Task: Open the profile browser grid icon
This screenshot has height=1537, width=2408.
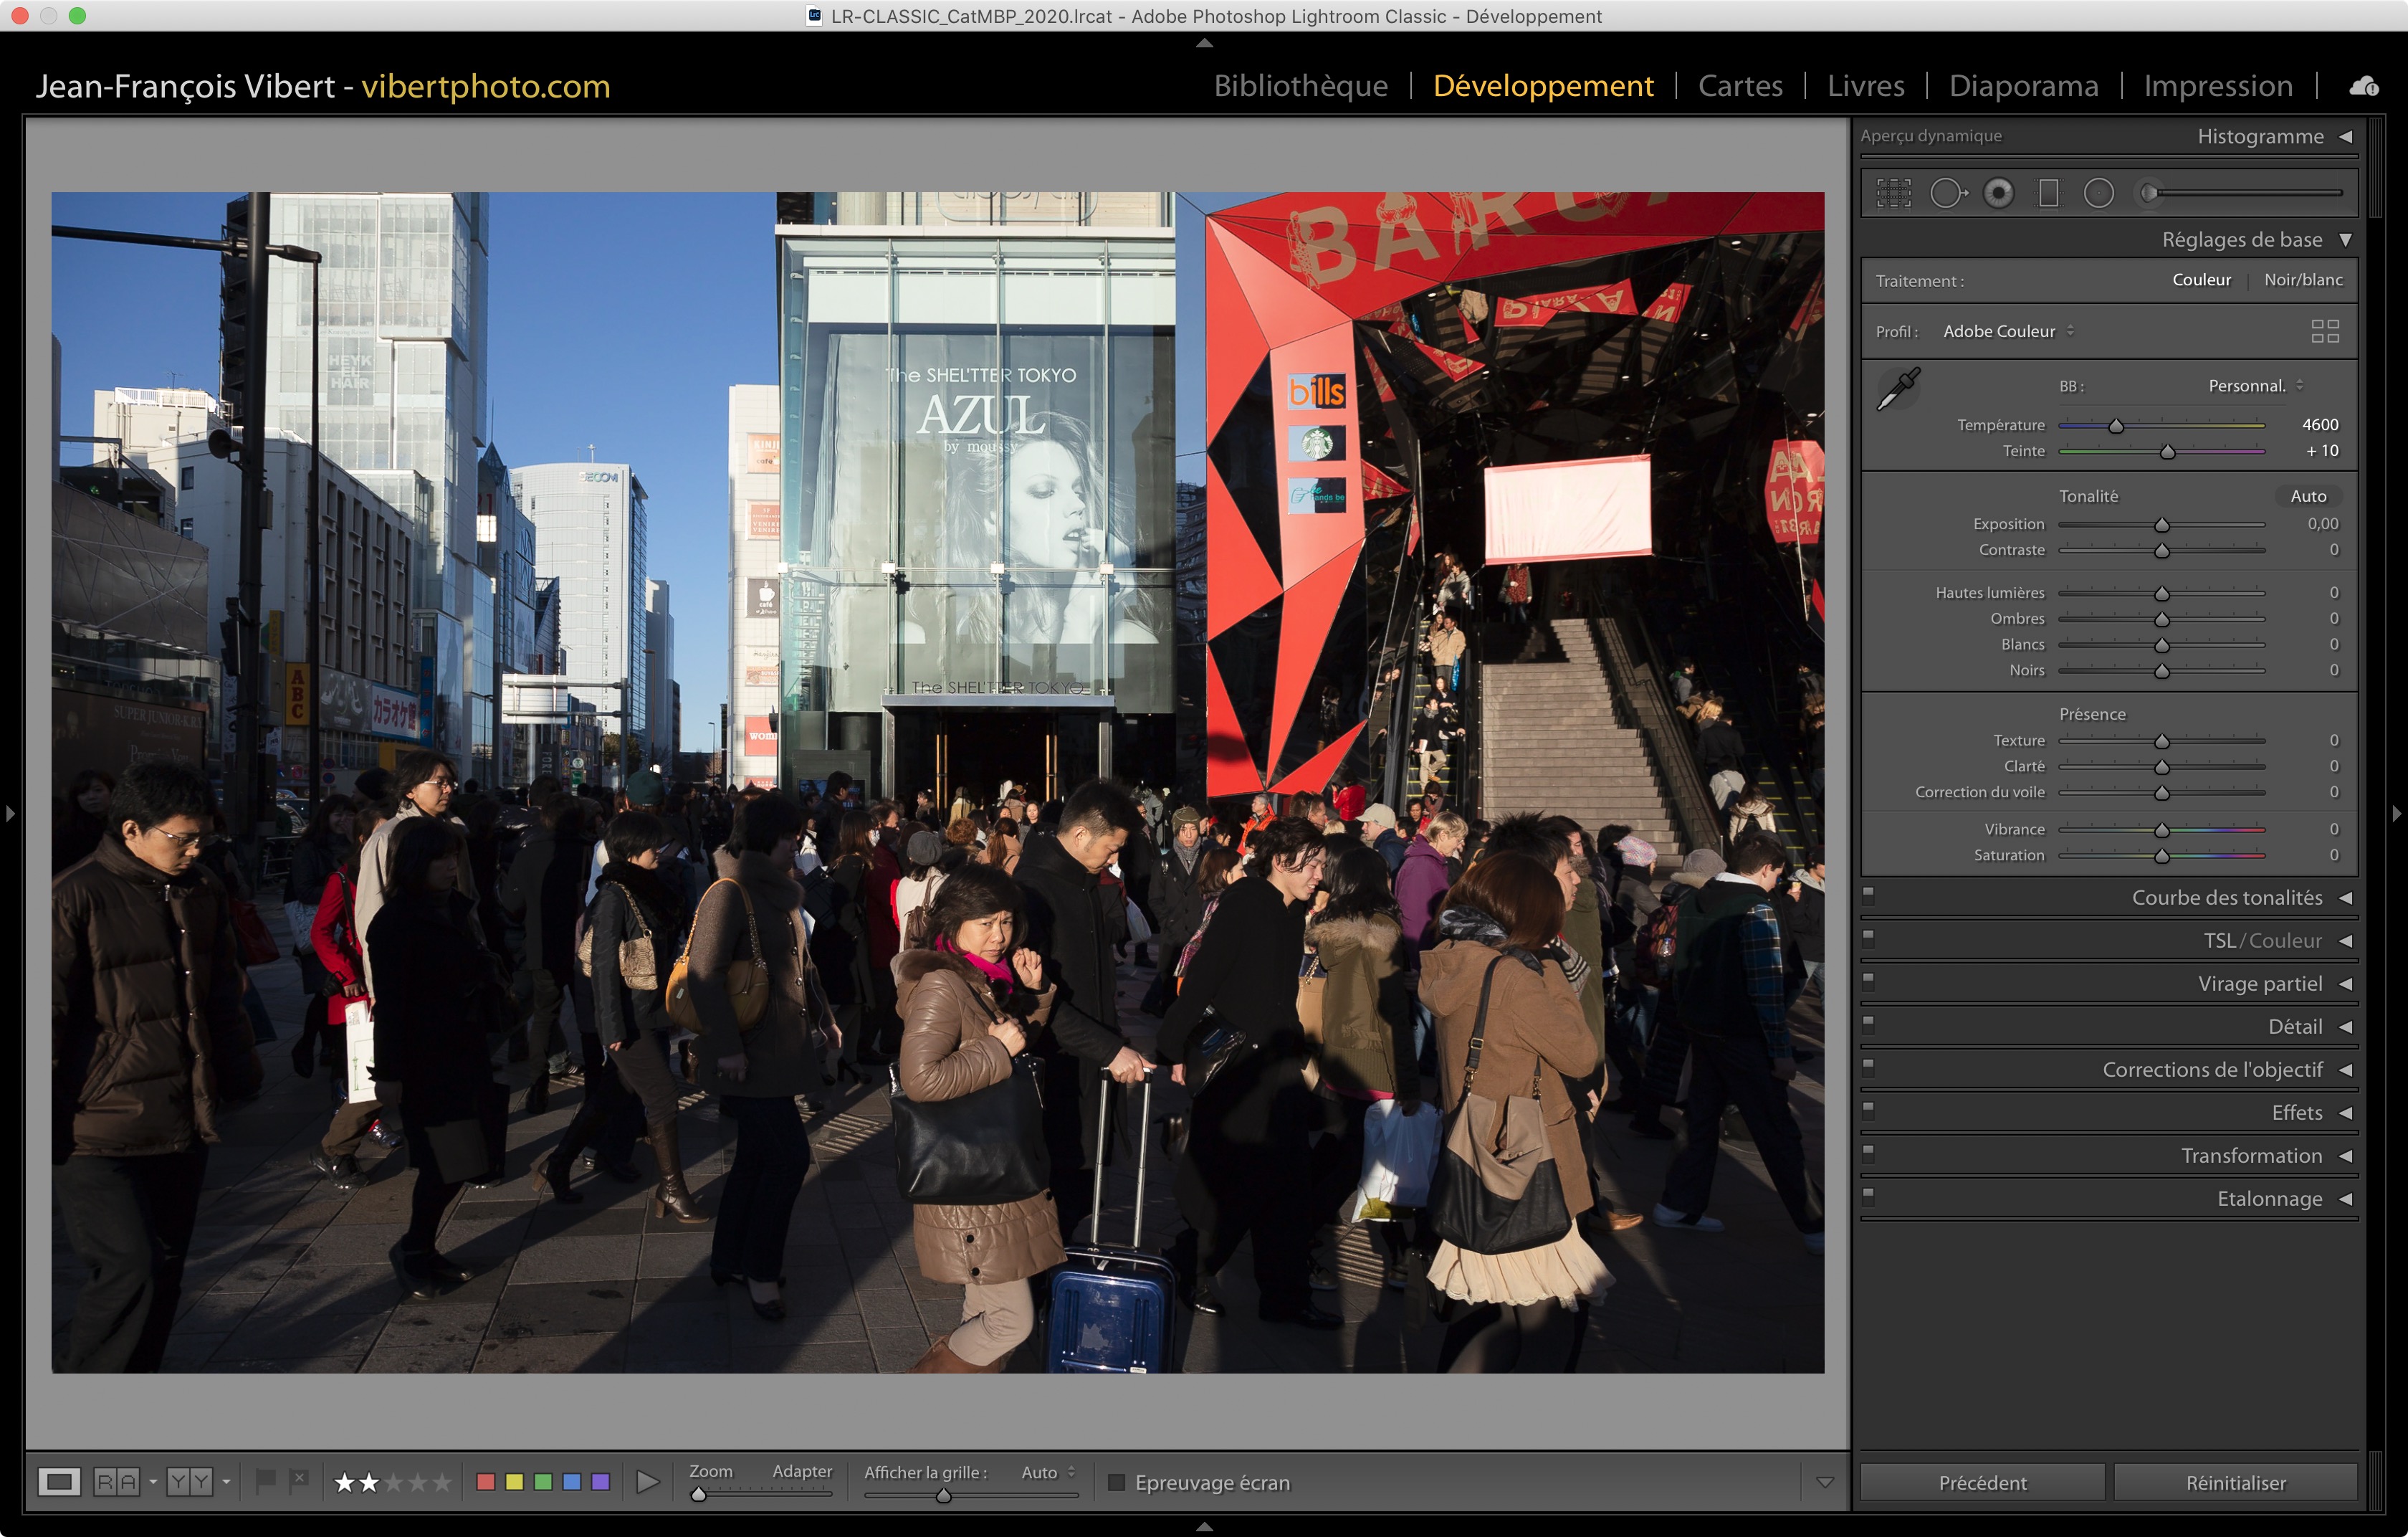Action: 2325,331
